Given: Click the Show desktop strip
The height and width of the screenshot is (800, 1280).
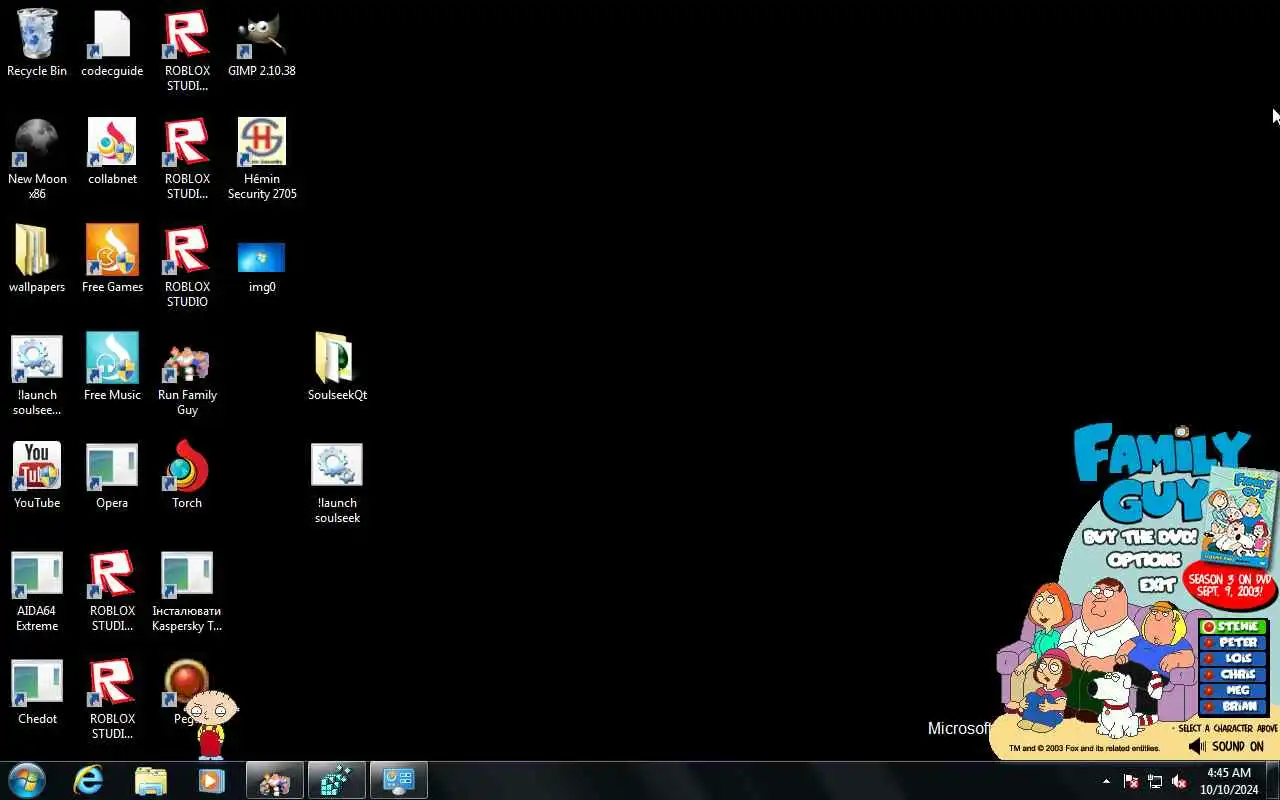Looking at the screenshot, I should click(1273, 781).
